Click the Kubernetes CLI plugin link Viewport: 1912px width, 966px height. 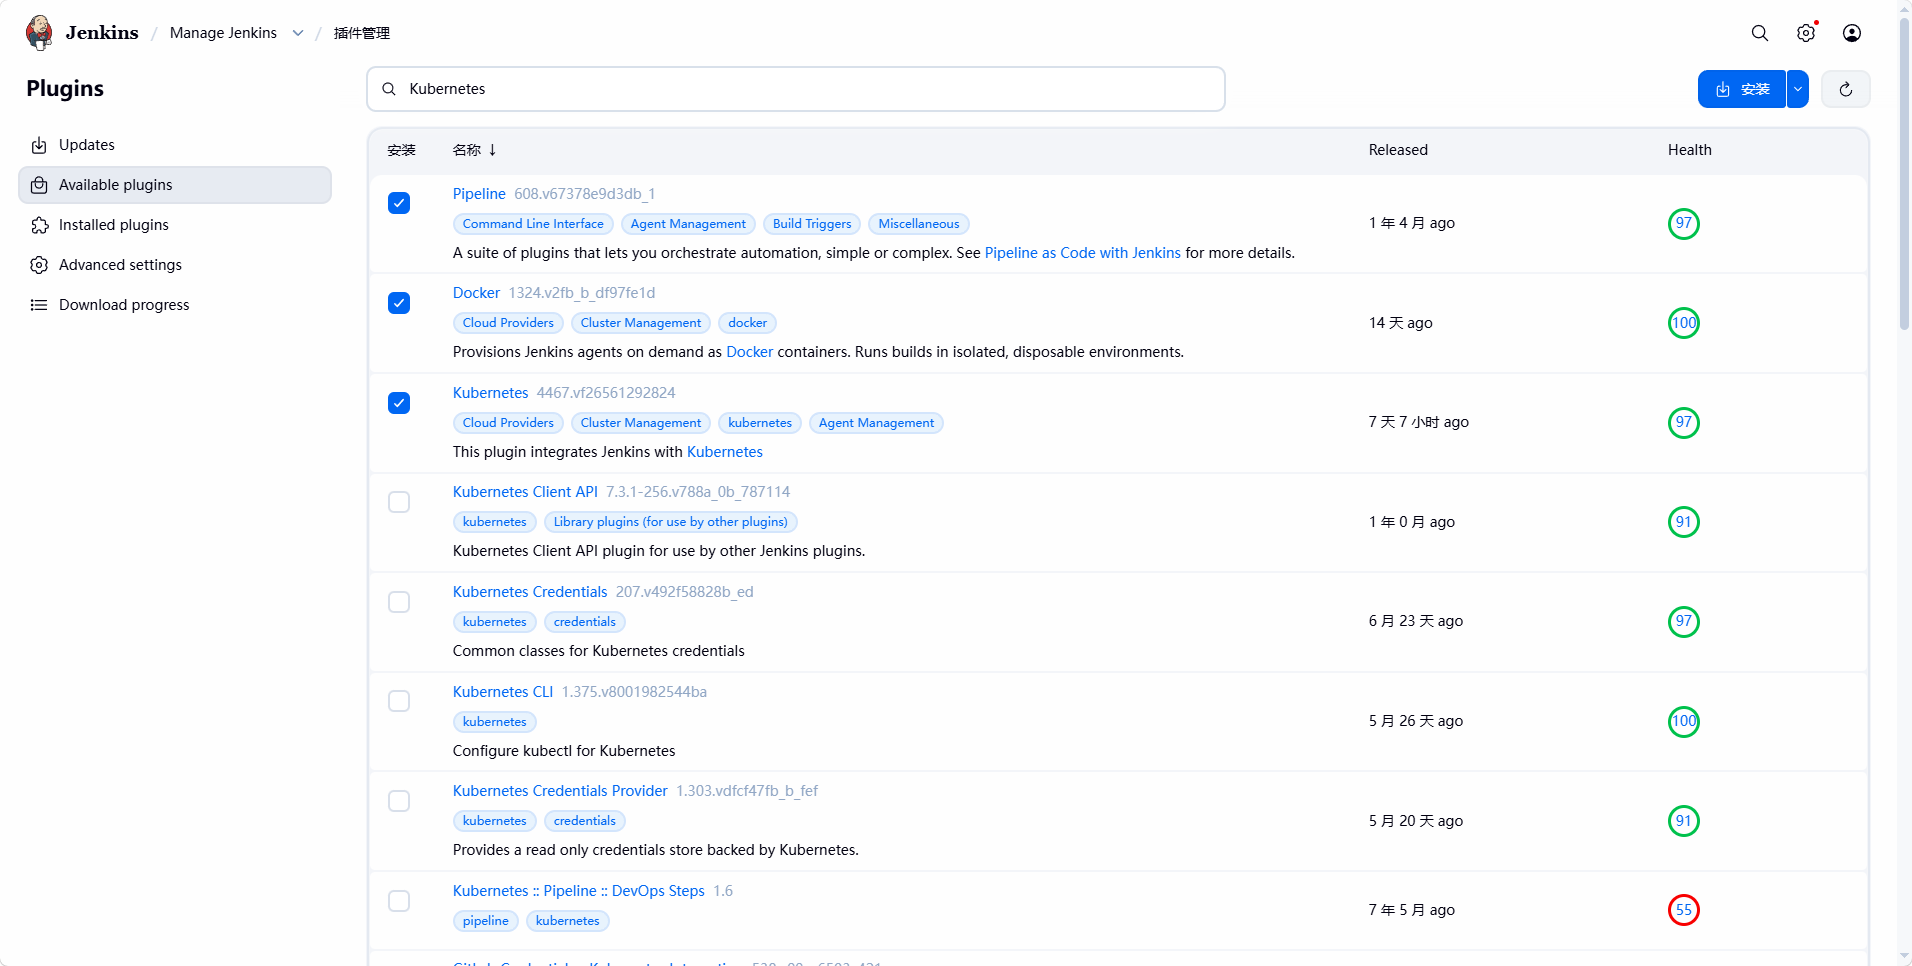tap(503, 692)
